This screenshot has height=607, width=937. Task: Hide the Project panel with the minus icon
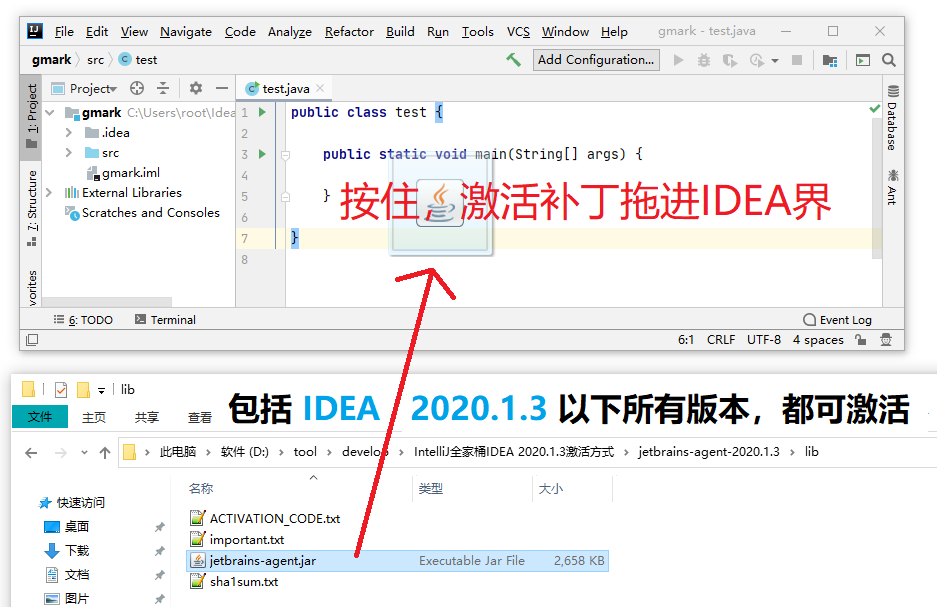pyautogui.click(x=222, y=88)
